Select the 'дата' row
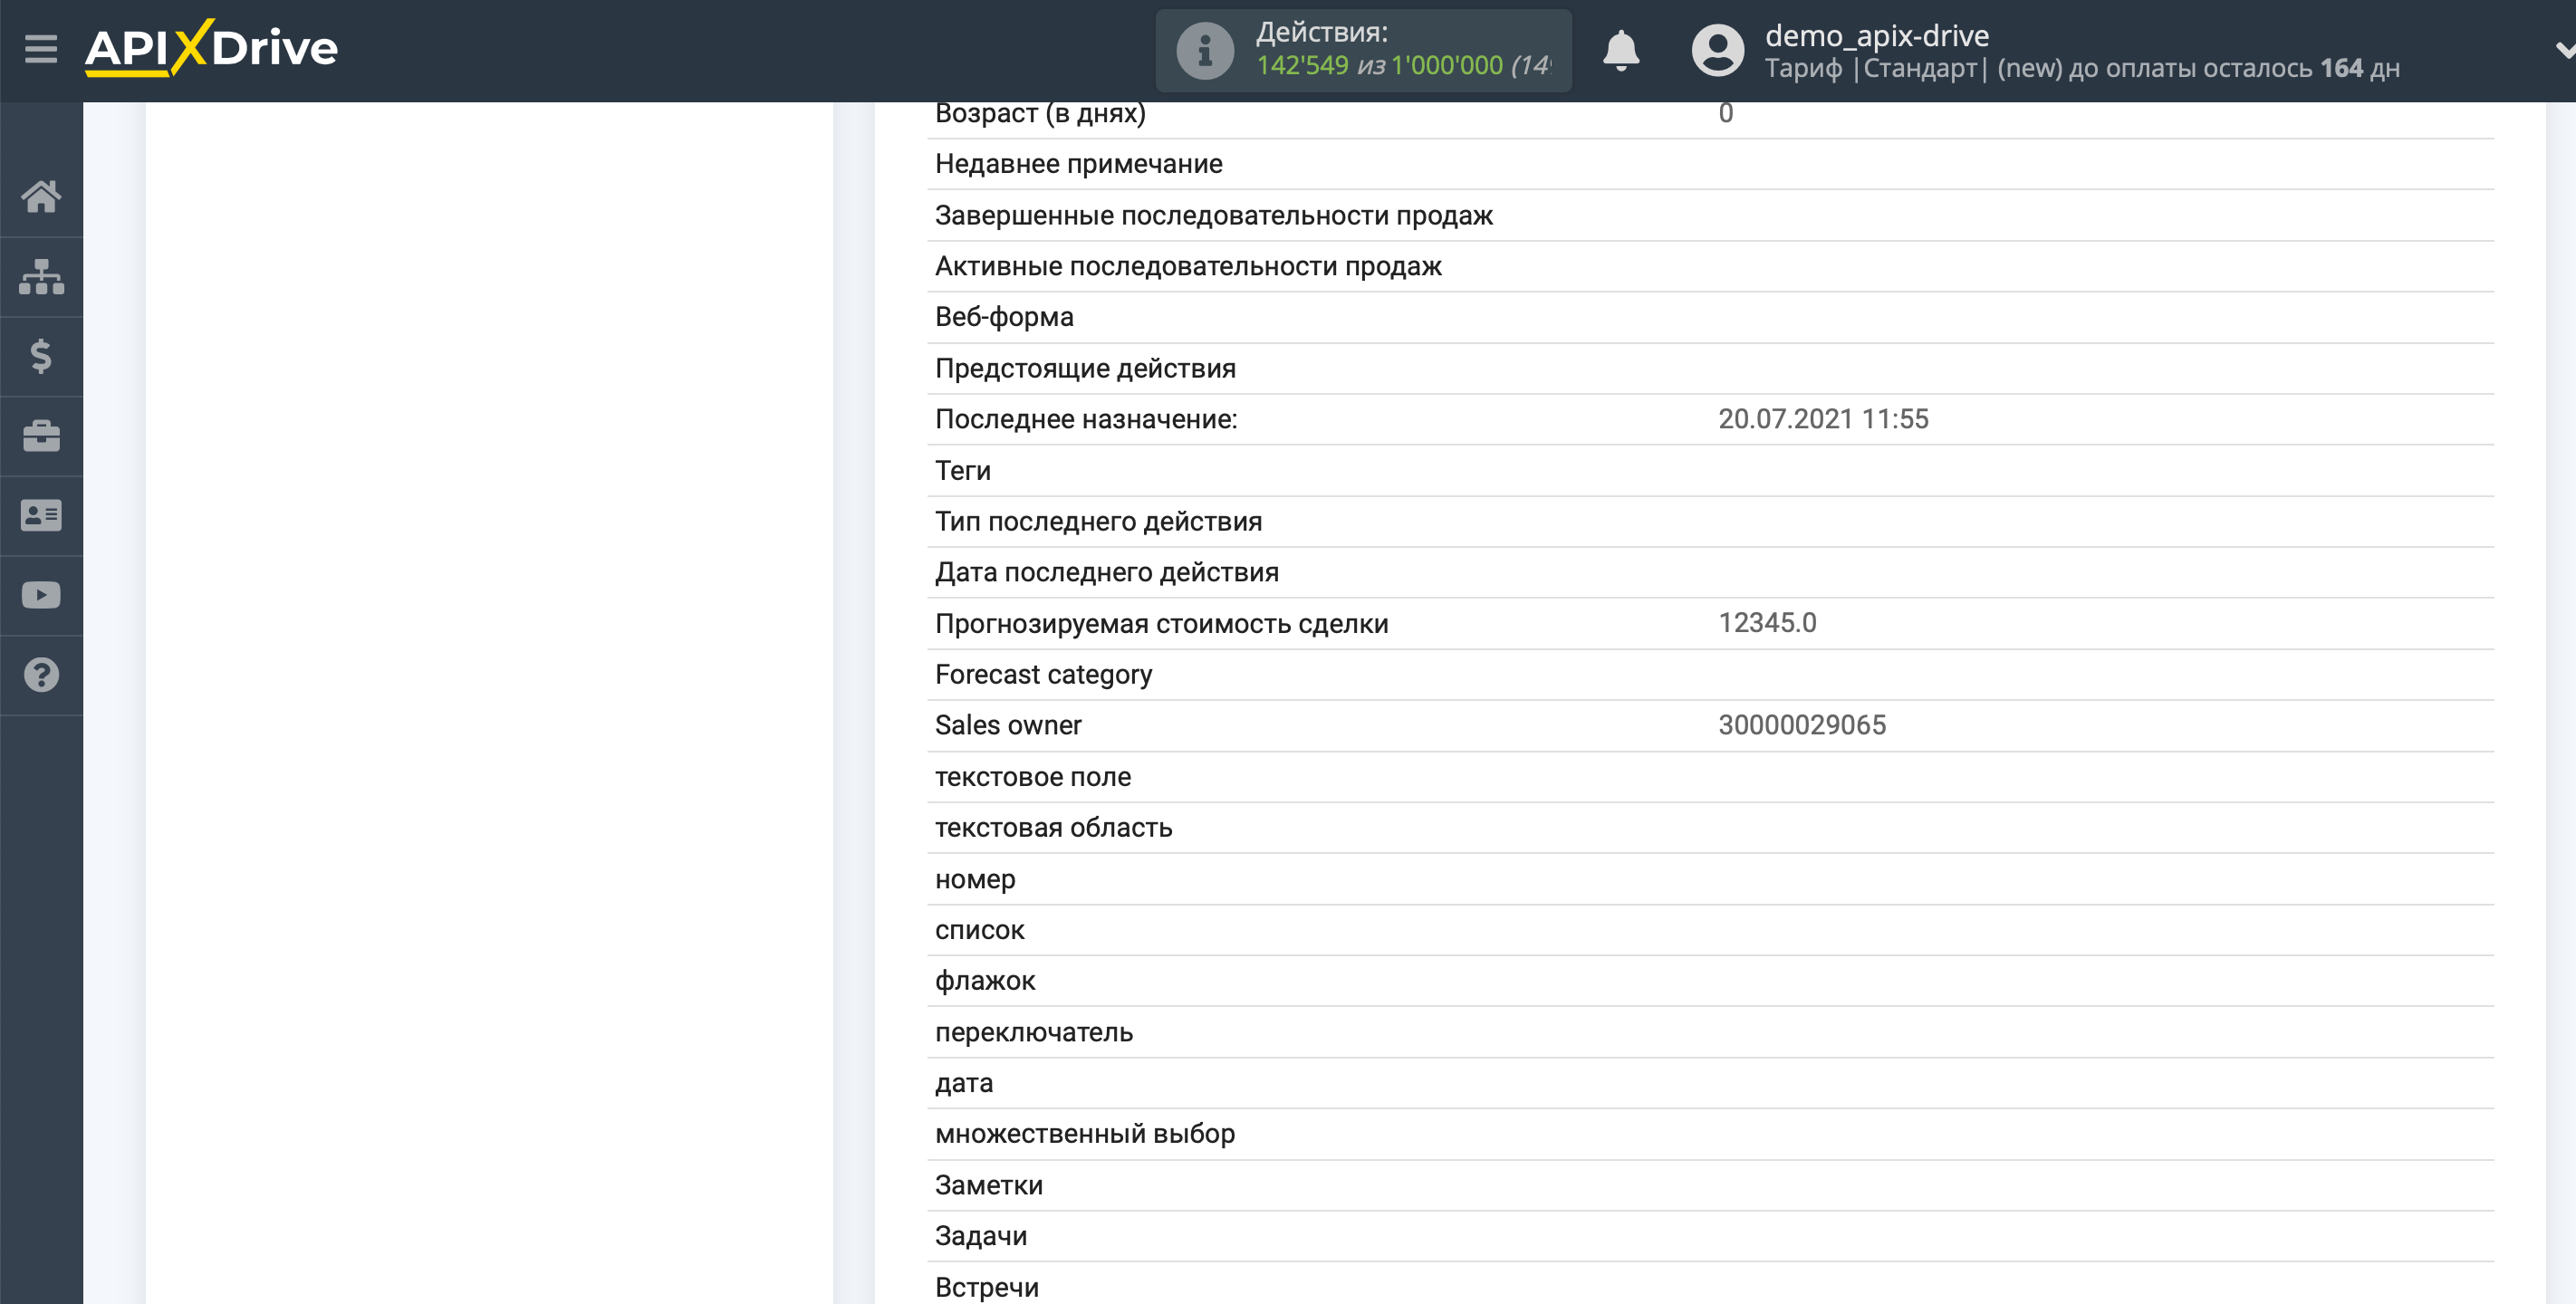This screenshot has width=2576, height=1304. 1710,1083
